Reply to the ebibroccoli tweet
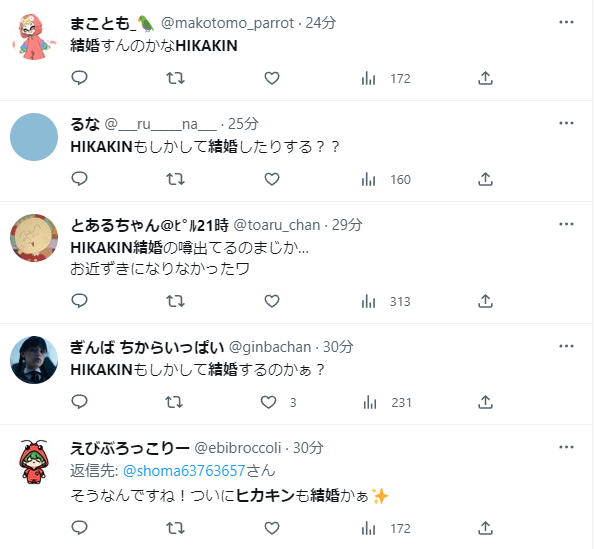594x549 pixels. tap(80, 528)
